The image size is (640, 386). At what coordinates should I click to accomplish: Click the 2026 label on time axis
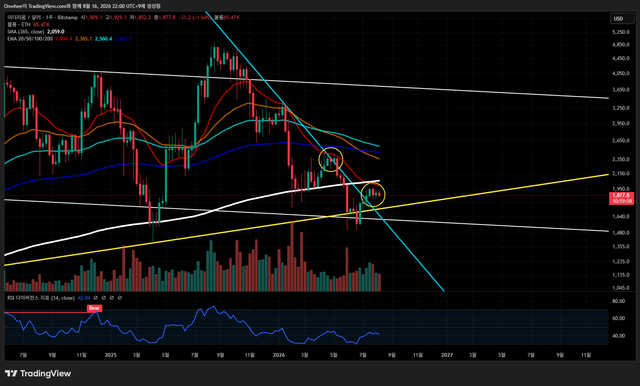coord(279,355)
